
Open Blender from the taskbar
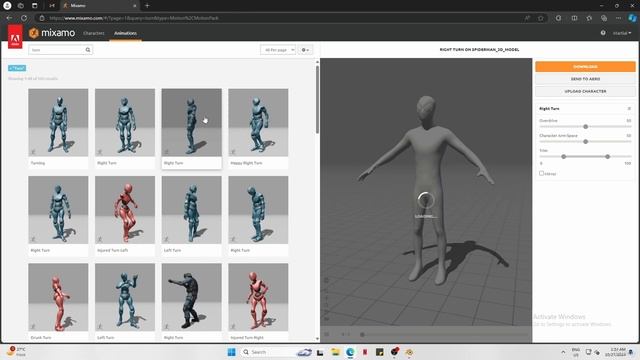click(x=409, y=352)
